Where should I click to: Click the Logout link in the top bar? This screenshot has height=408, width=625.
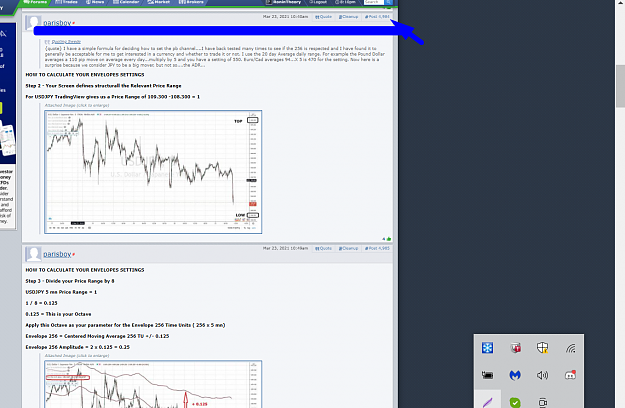click(318, 2)
